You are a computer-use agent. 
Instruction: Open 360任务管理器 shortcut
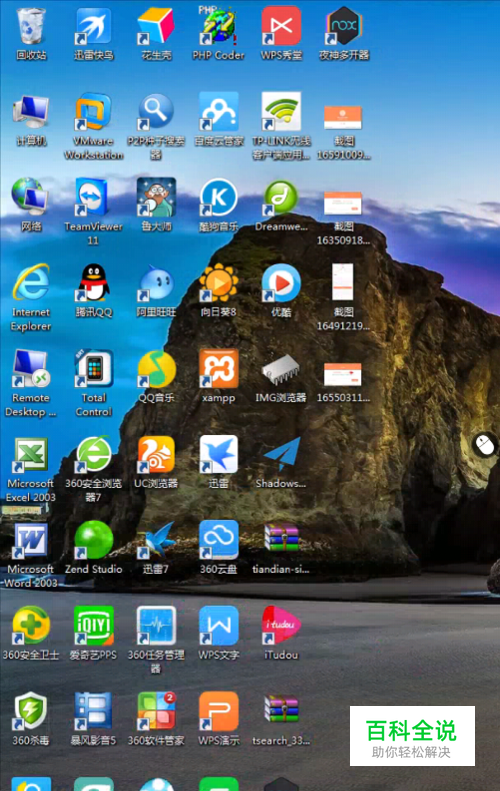156,626
